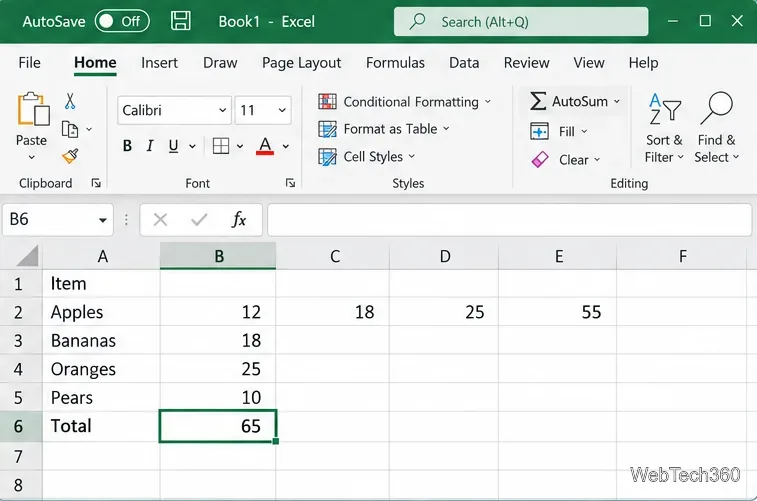Select cell containing Pears

click(101, 397)
